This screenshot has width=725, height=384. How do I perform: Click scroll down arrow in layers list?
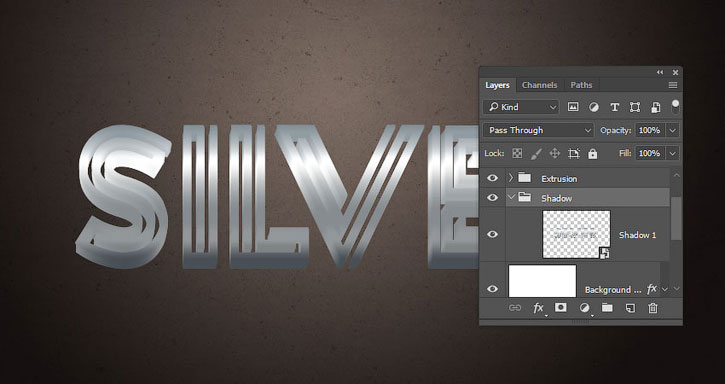pos(676,289)
